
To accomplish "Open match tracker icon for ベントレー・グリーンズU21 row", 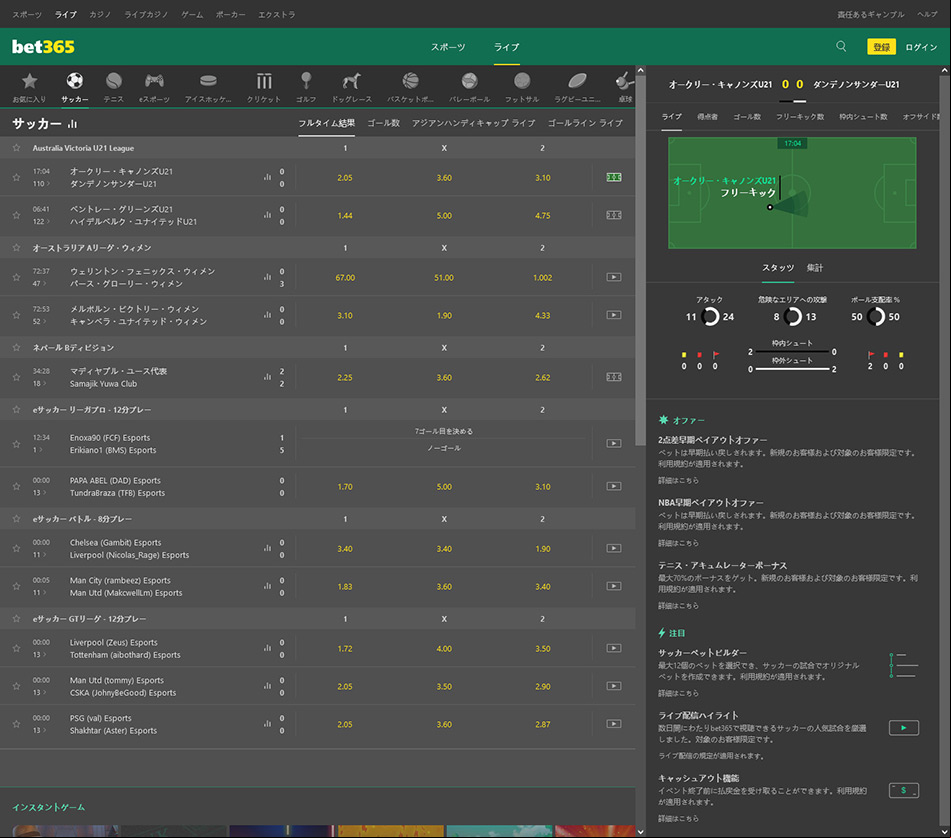I will tap(614, 215).
